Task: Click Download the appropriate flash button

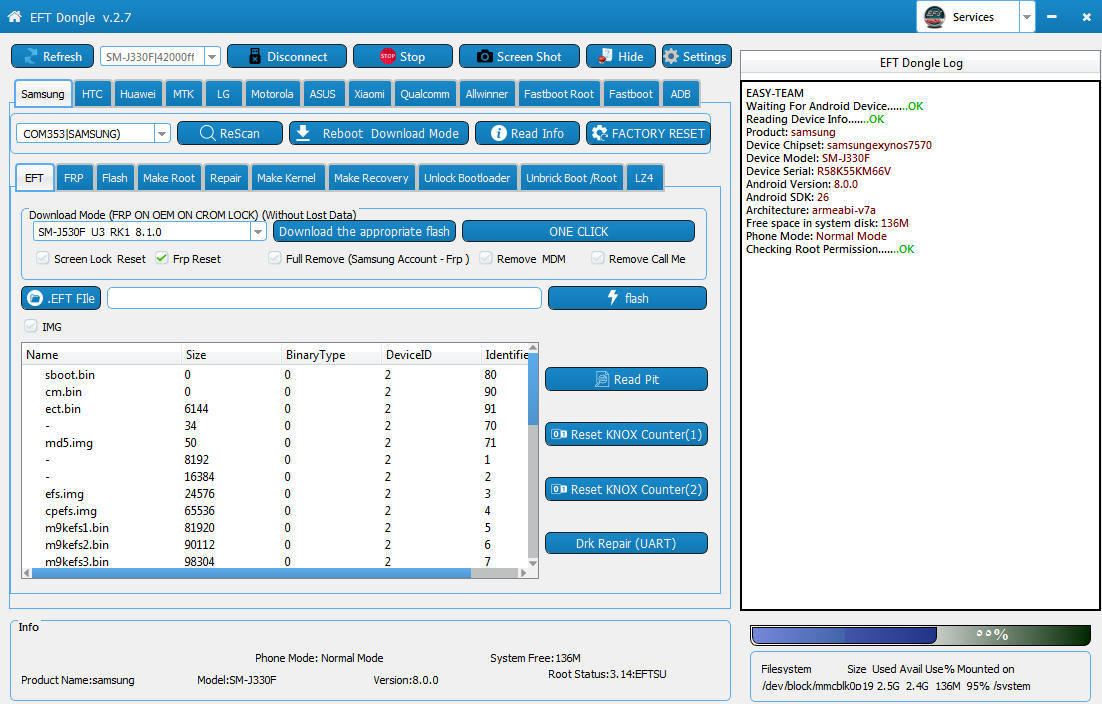Action: click(x=364, y=231)
